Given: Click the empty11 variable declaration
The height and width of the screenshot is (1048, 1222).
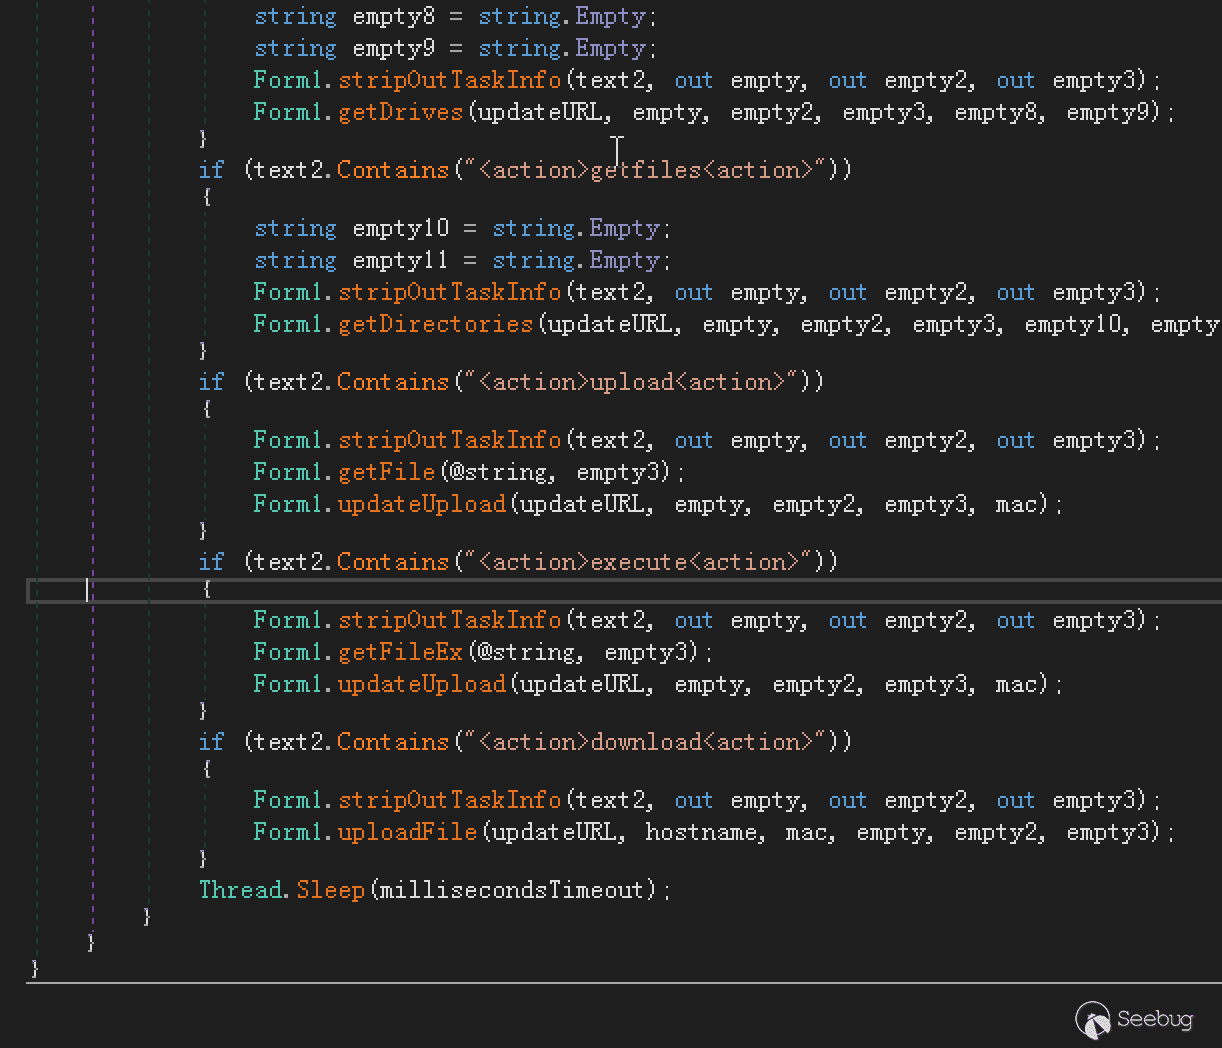Looking at the screenshot, I should (x=400, y=260).
